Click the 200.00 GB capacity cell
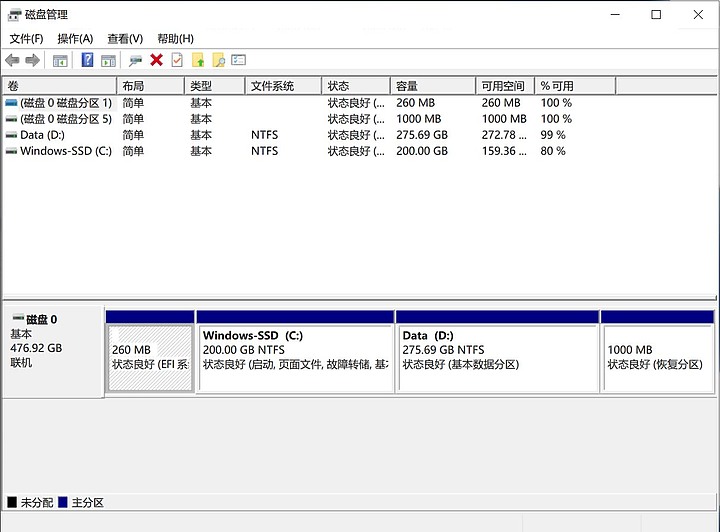This screenshot has width=720, height=532. [x=422, y=151]
